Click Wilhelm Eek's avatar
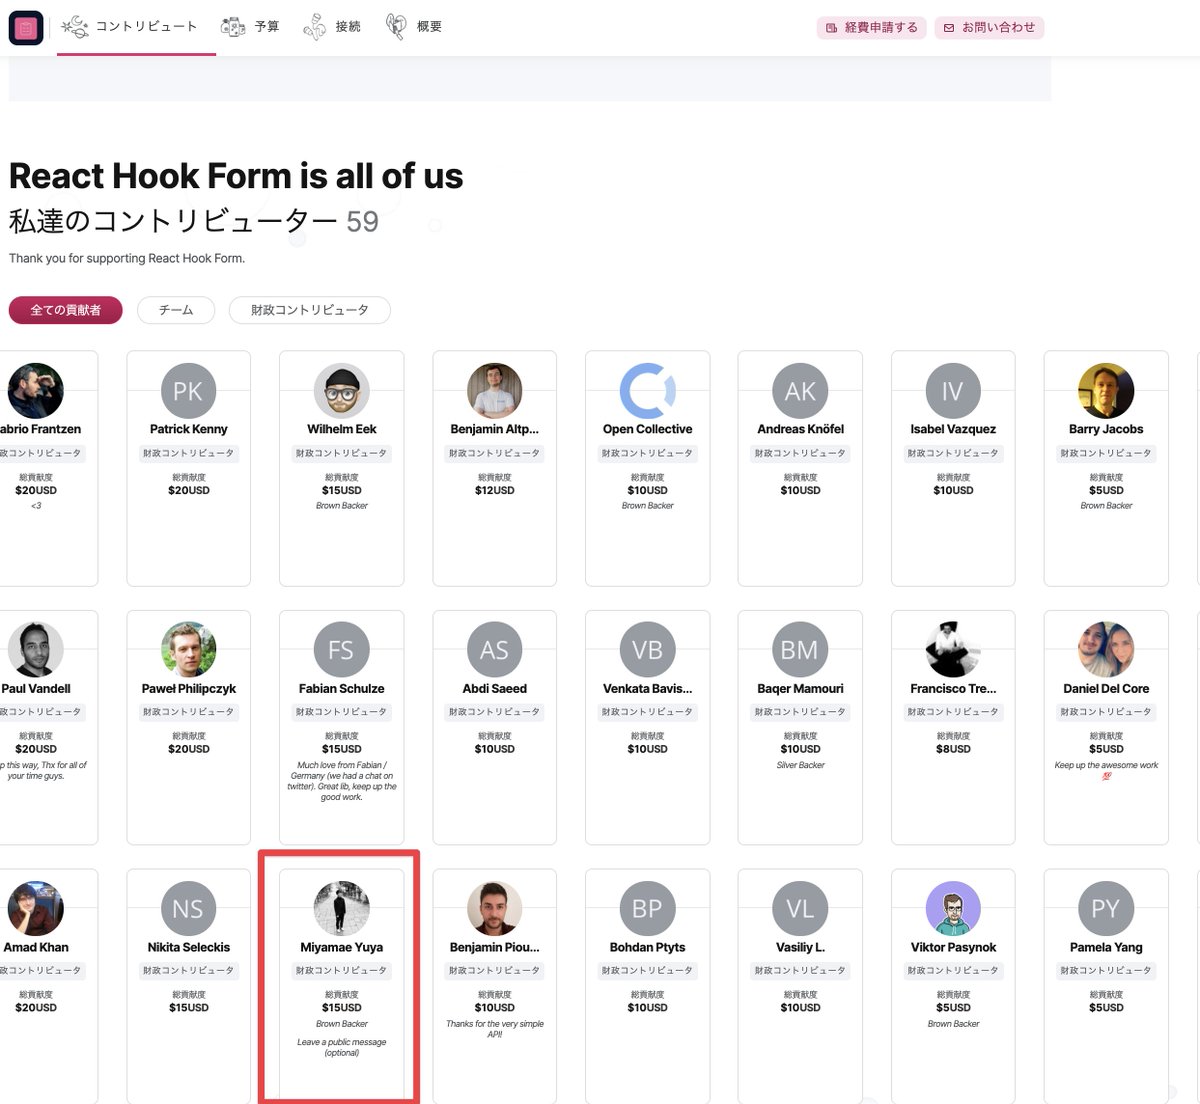The image size is (1200, 1104). tap(341, 391)
